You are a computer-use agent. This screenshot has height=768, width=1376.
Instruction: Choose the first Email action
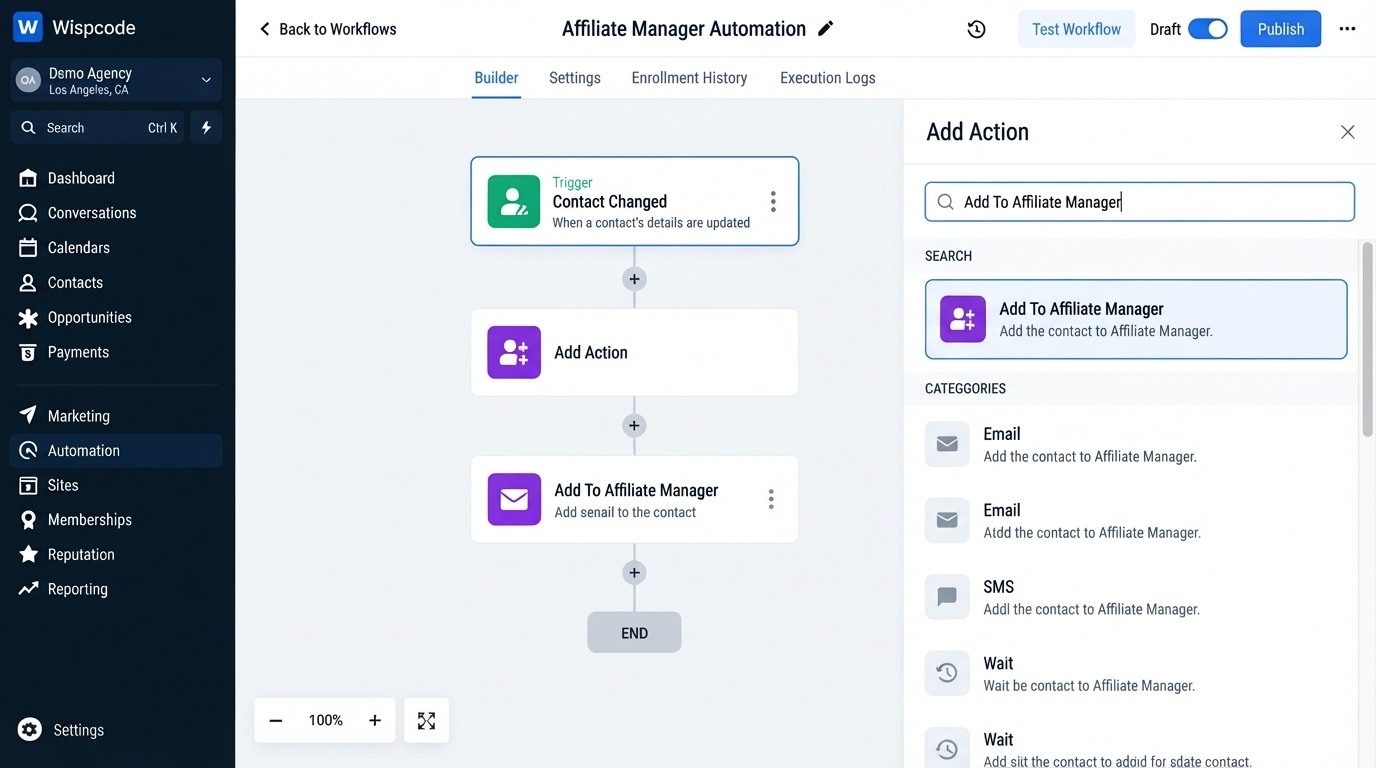point(1136,444)
